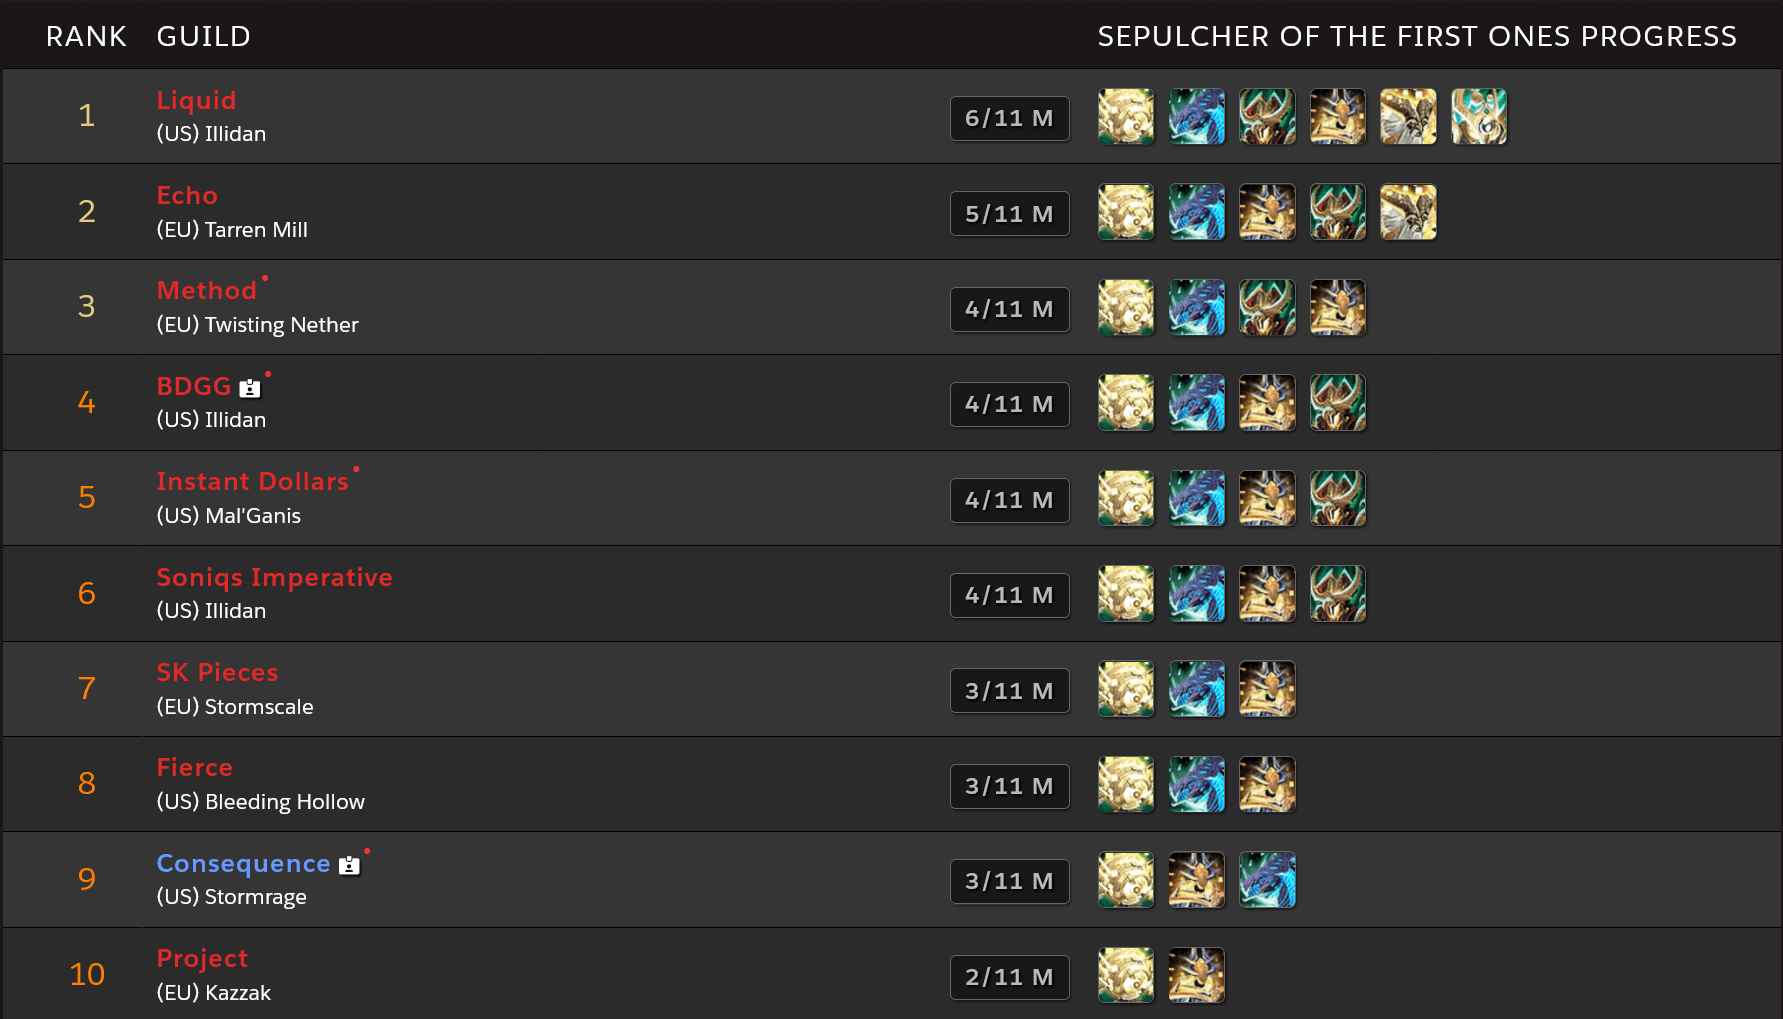This screenshot has width=1783, height=1019.
Task: Click Echo's 5/11 M progress badge
Action: pos(1010,214)
